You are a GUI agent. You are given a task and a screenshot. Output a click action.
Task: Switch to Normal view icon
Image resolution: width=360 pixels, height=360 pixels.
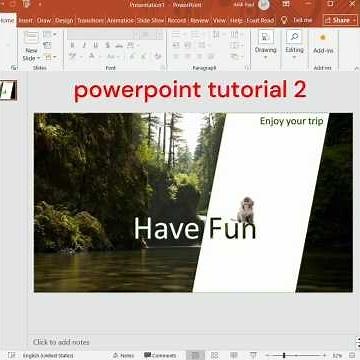[x=195, y=355]
